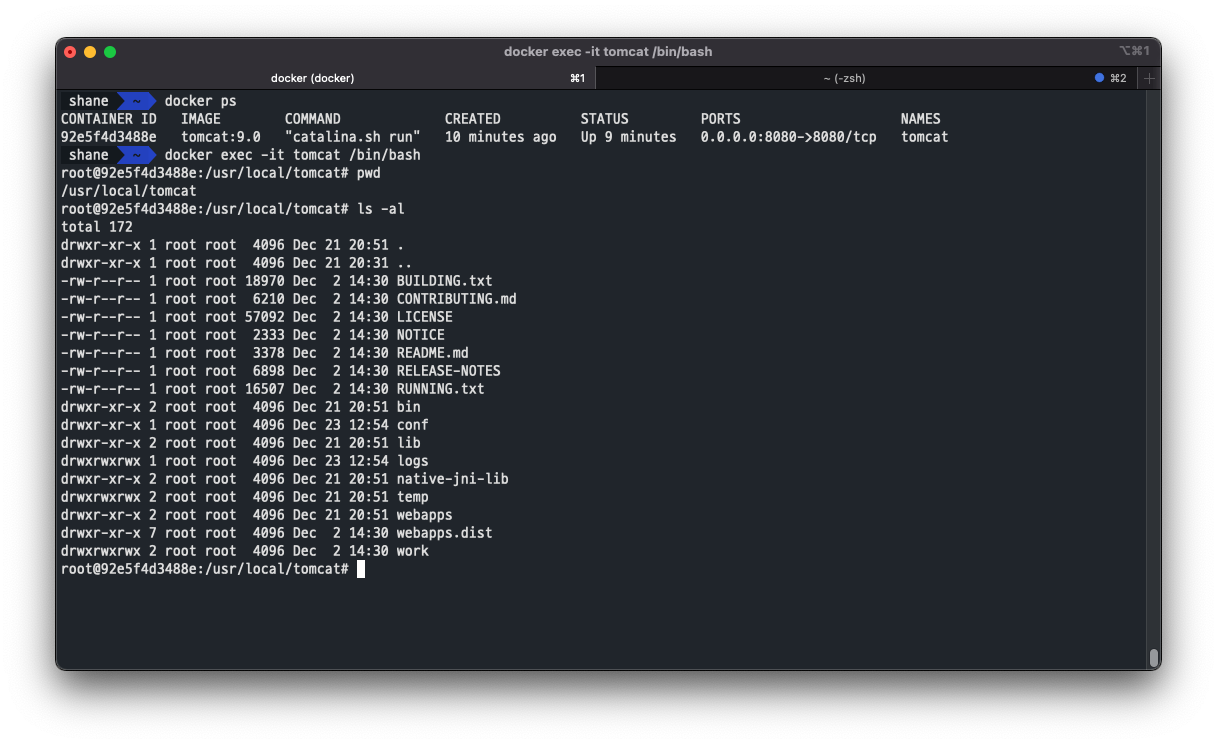Image resolution: width=1217 pixels, height=744 pixels.
Task: Click the 'webapps' directory name
Action: 424,515
